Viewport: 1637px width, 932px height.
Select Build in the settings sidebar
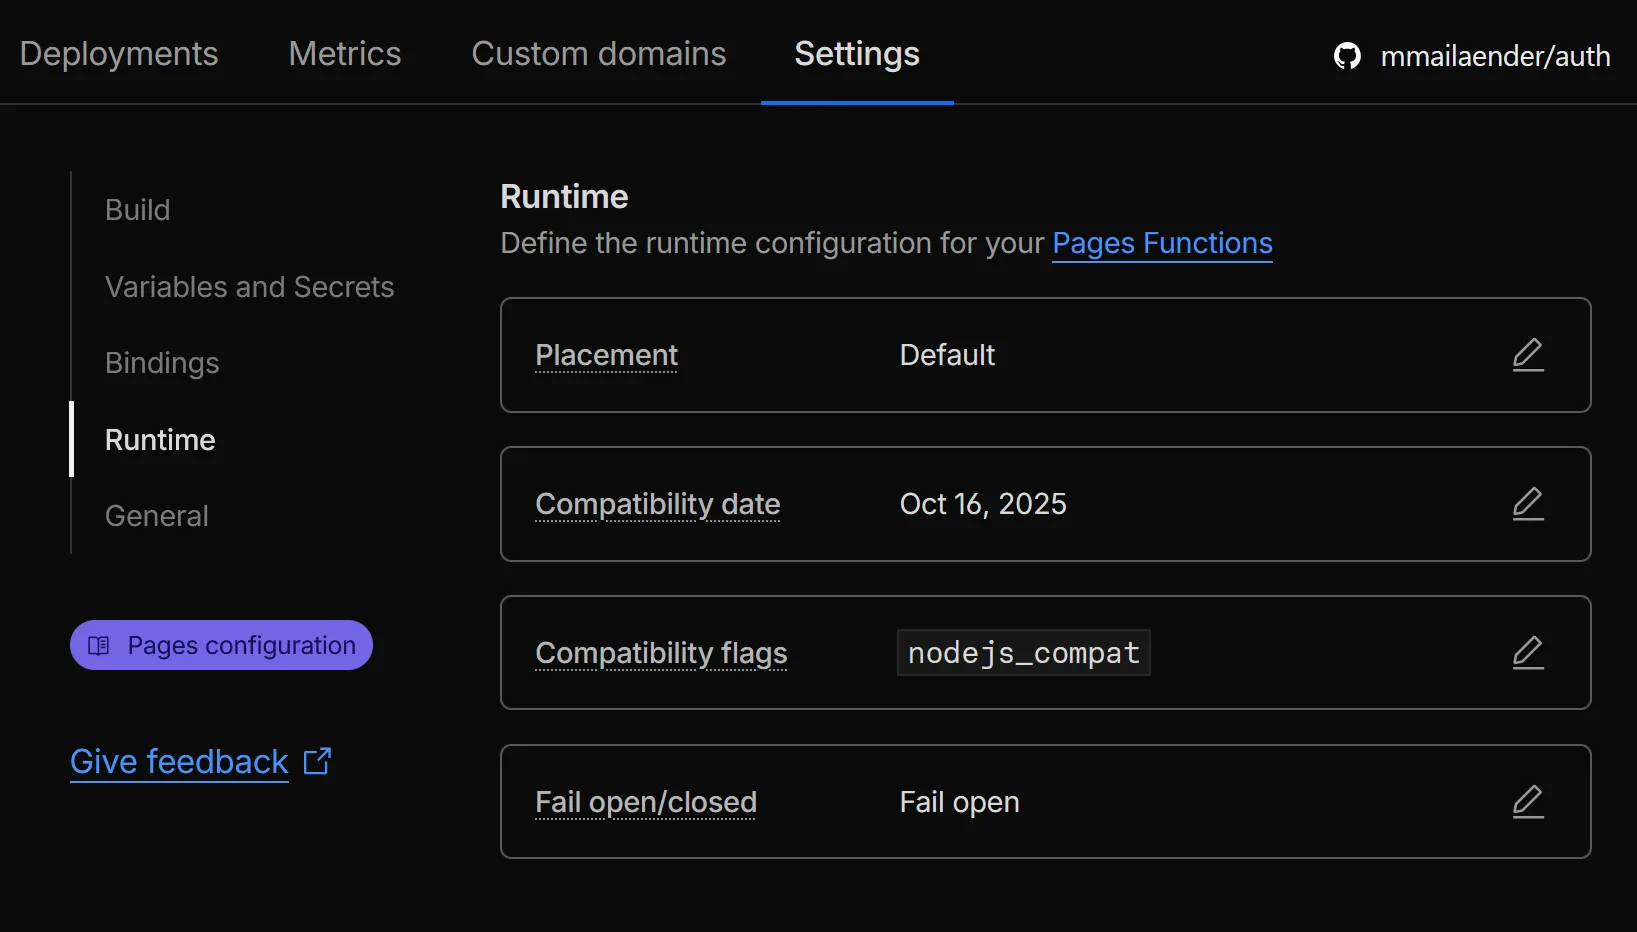(x=137, y=210)
